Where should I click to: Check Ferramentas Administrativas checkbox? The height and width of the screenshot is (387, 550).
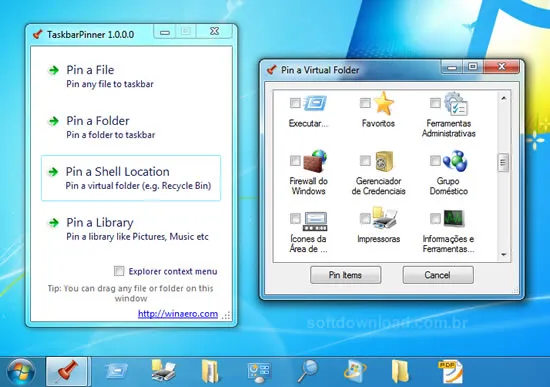click(435, 103)
